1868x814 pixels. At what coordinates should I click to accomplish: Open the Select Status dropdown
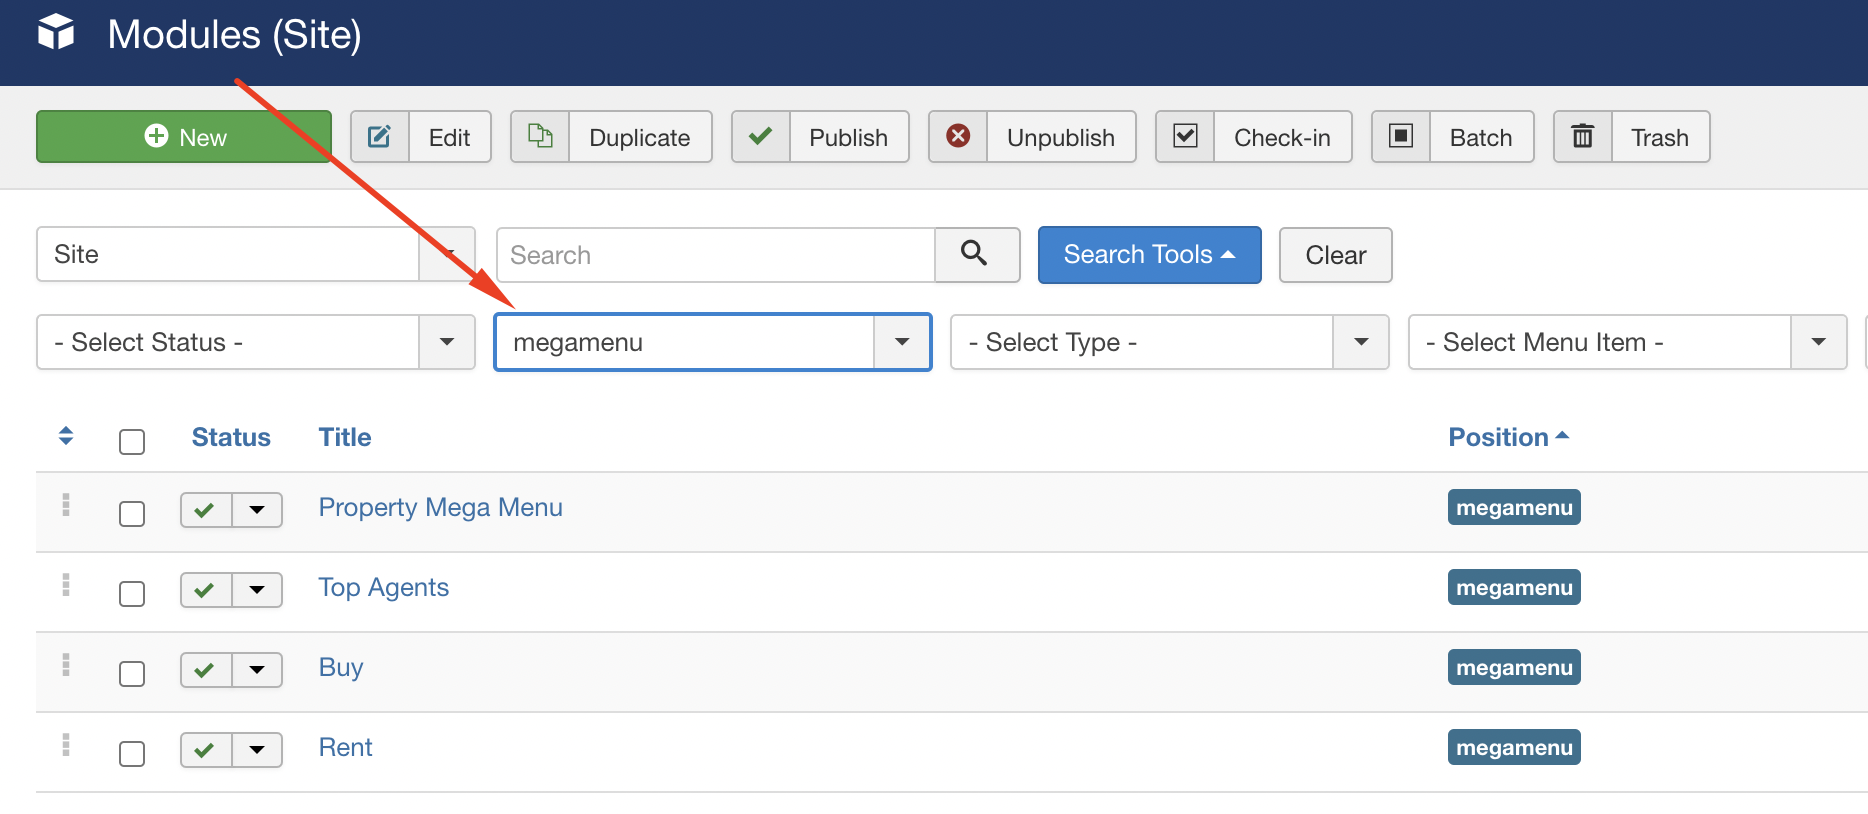pos(255,342)
